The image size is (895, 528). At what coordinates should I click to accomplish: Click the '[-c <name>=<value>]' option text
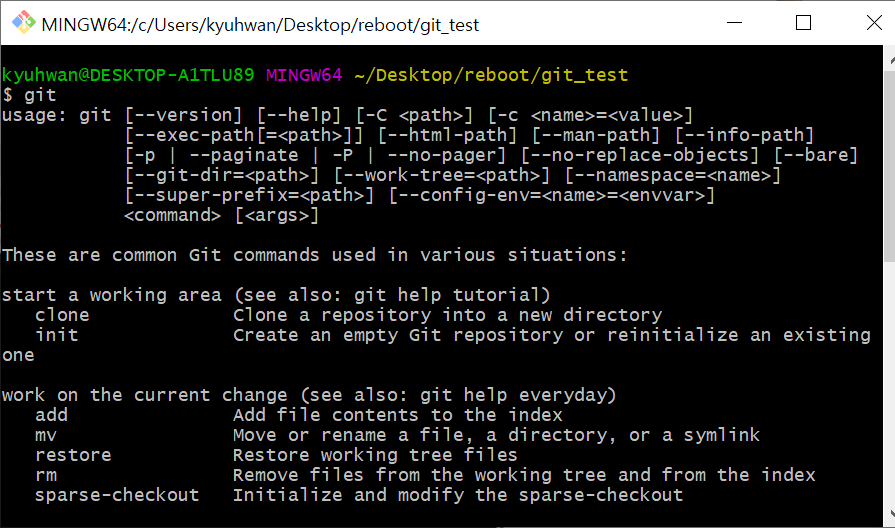pyautogui.click(x=590, y=115)
